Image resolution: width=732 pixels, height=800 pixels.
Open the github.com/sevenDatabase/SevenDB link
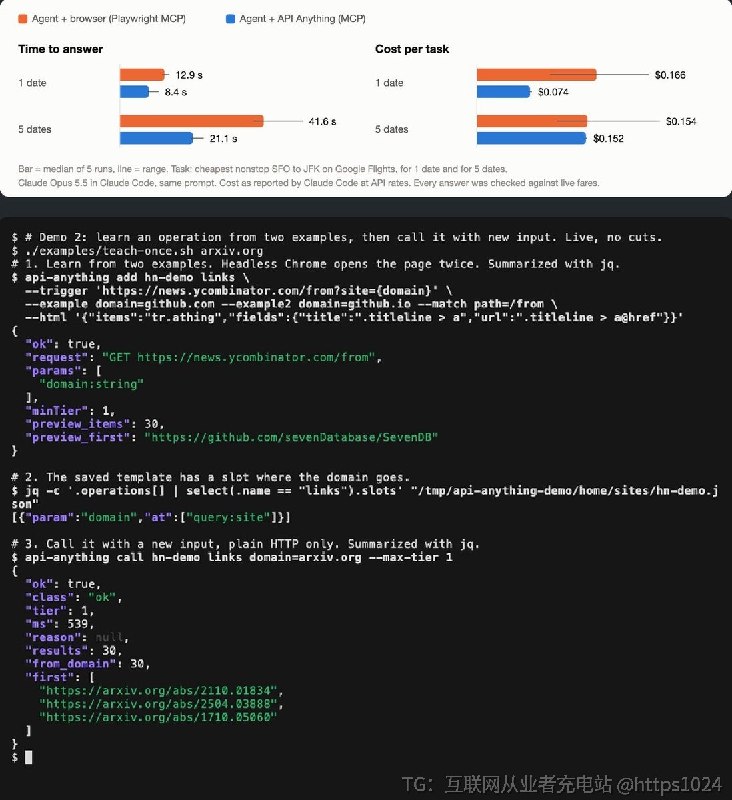click(x=291, y=437)
